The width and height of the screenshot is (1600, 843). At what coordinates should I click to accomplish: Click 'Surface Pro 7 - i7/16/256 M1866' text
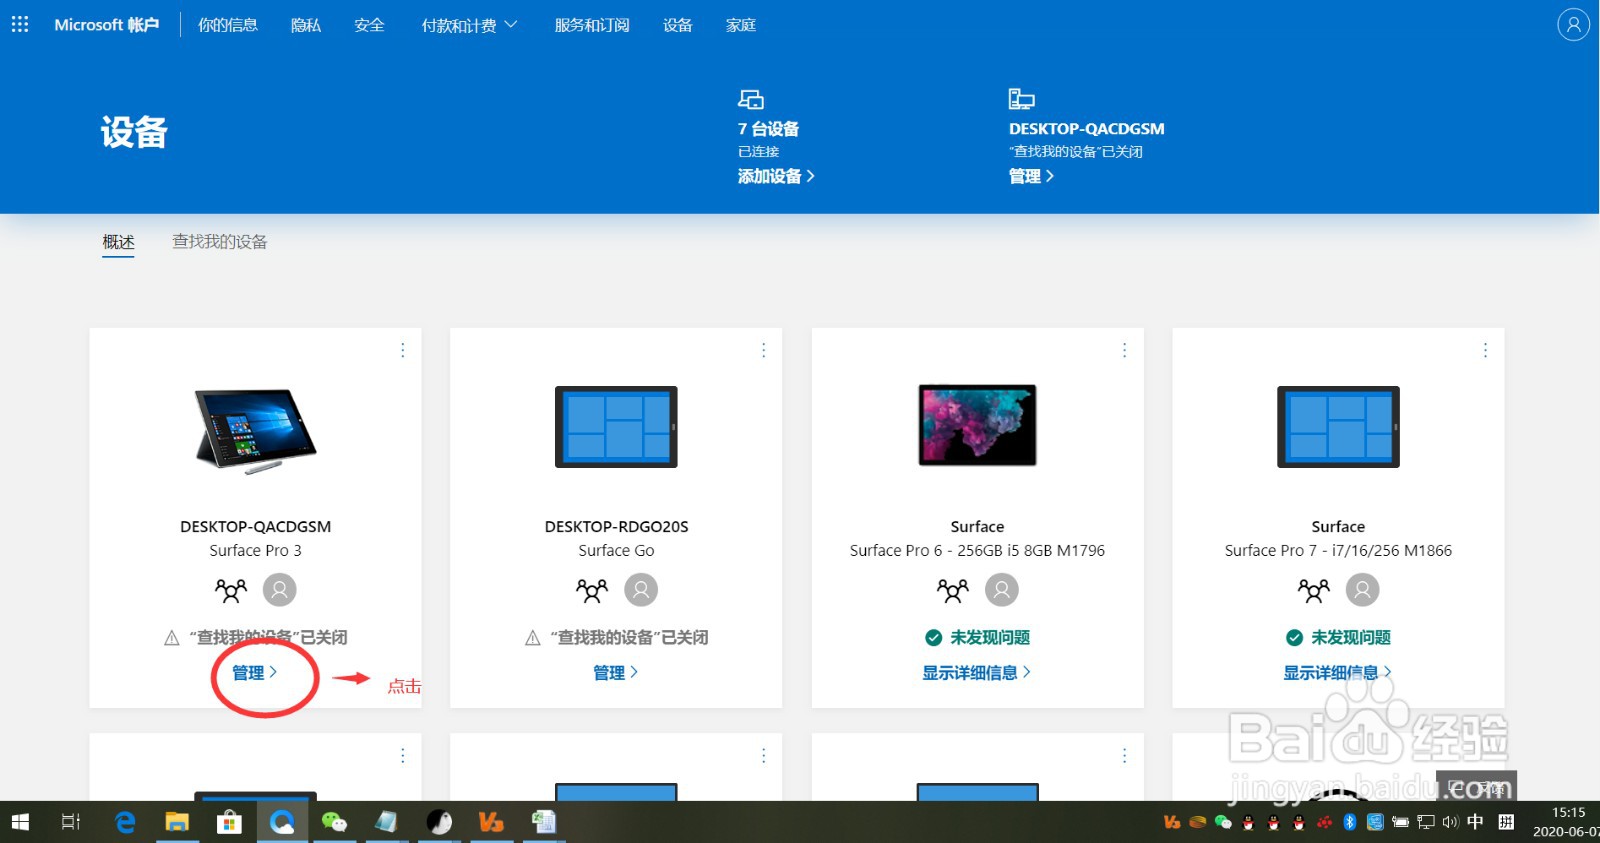pos(1339,551)
